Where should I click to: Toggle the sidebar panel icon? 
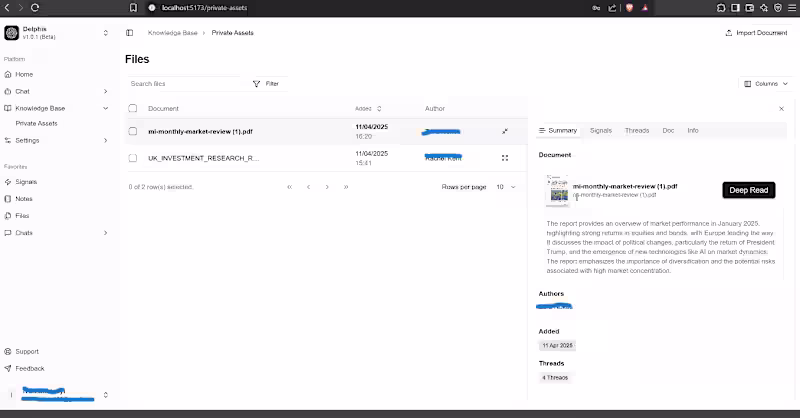tap(130, 33)
